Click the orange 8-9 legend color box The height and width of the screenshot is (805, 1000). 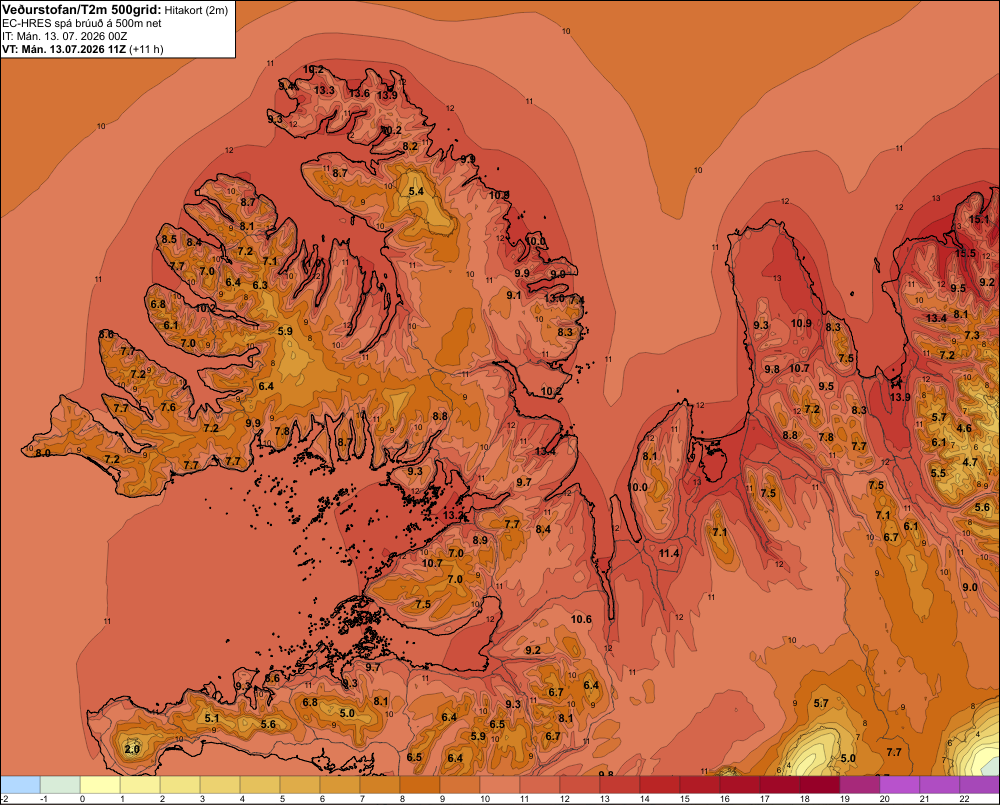(x=420, y=784)
